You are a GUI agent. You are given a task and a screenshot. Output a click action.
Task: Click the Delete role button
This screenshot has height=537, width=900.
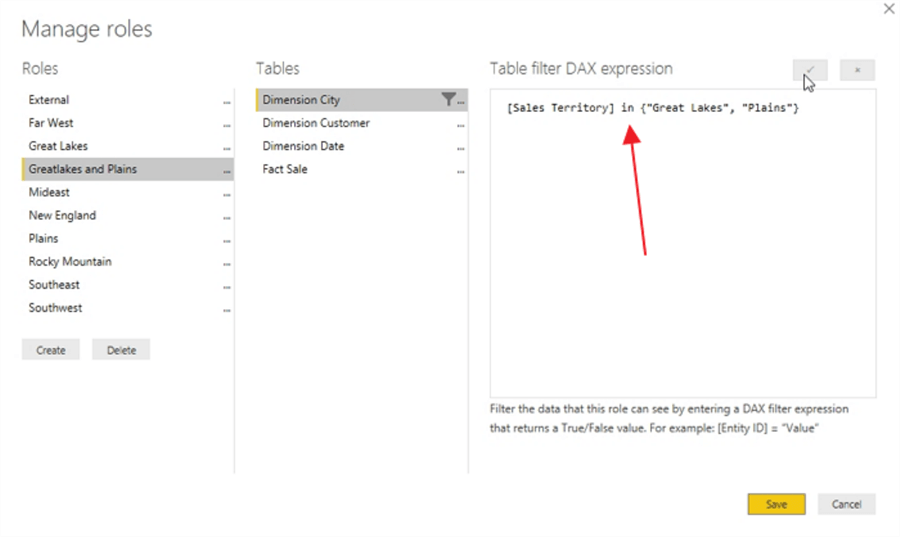121,350
